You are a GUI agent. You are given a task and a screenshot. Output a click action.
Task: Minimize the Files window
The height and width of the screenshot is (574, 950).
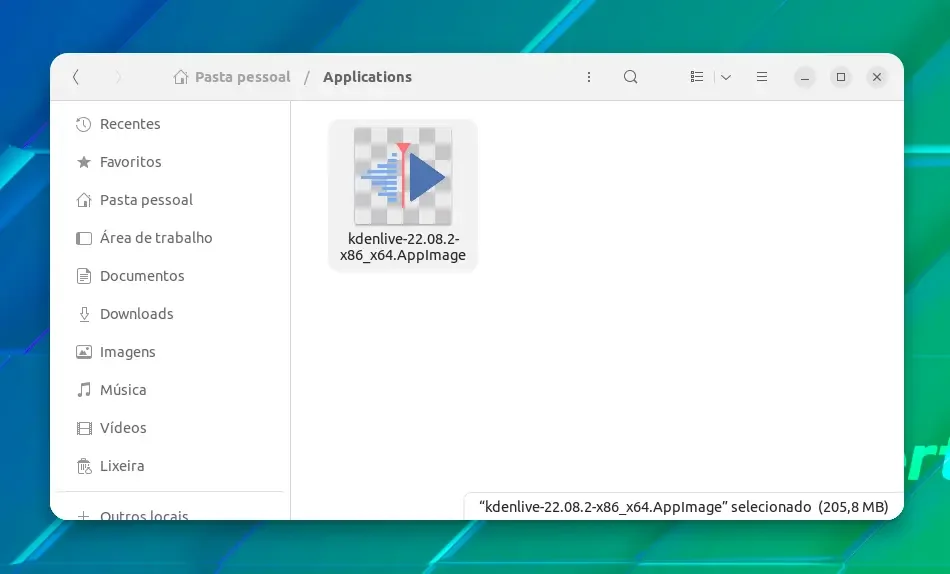[x=805, y=77]
